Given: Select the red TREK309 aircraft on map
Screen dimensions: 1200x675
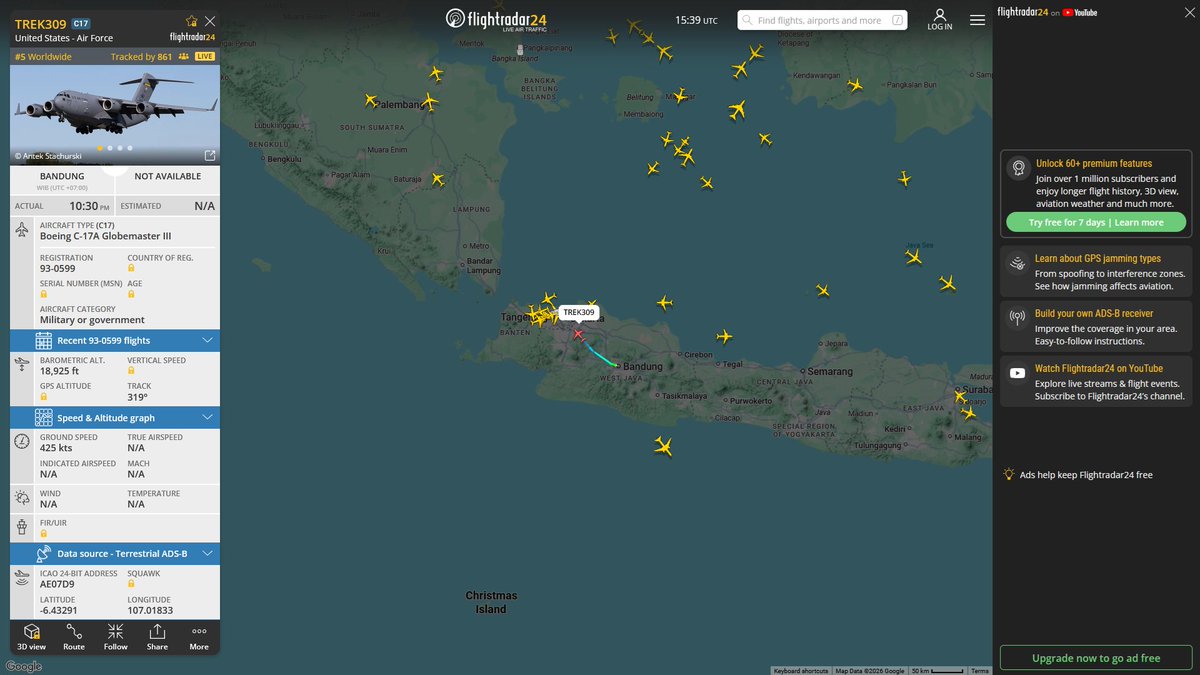Looking at the screenshot, I should [578, 334].
